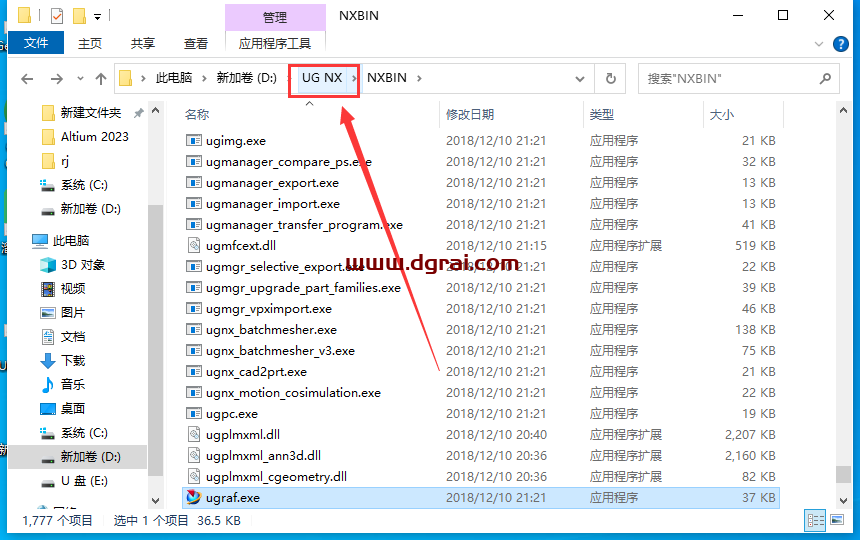Select ugmanager_export.exe file name

click(x=272, y=183)
